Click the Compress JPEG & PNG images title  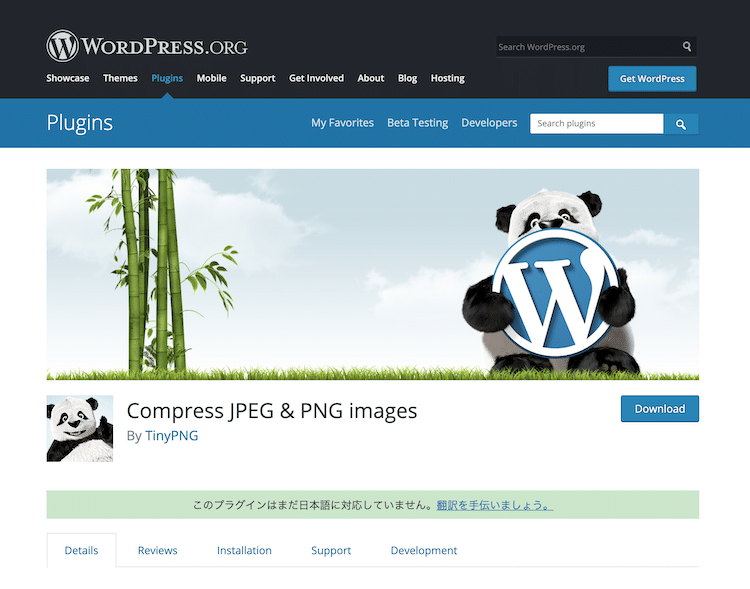[x=272, y=411]
